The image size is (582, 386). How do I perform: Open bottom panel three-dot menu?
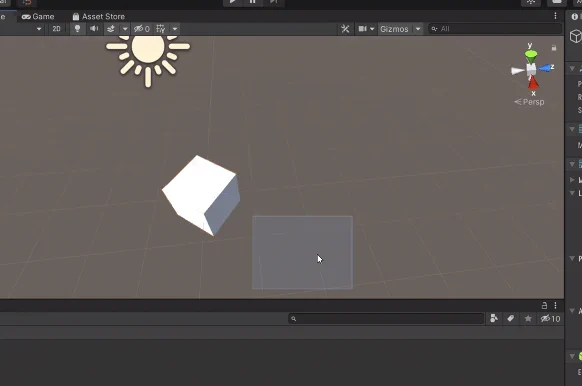click(555, 305)
